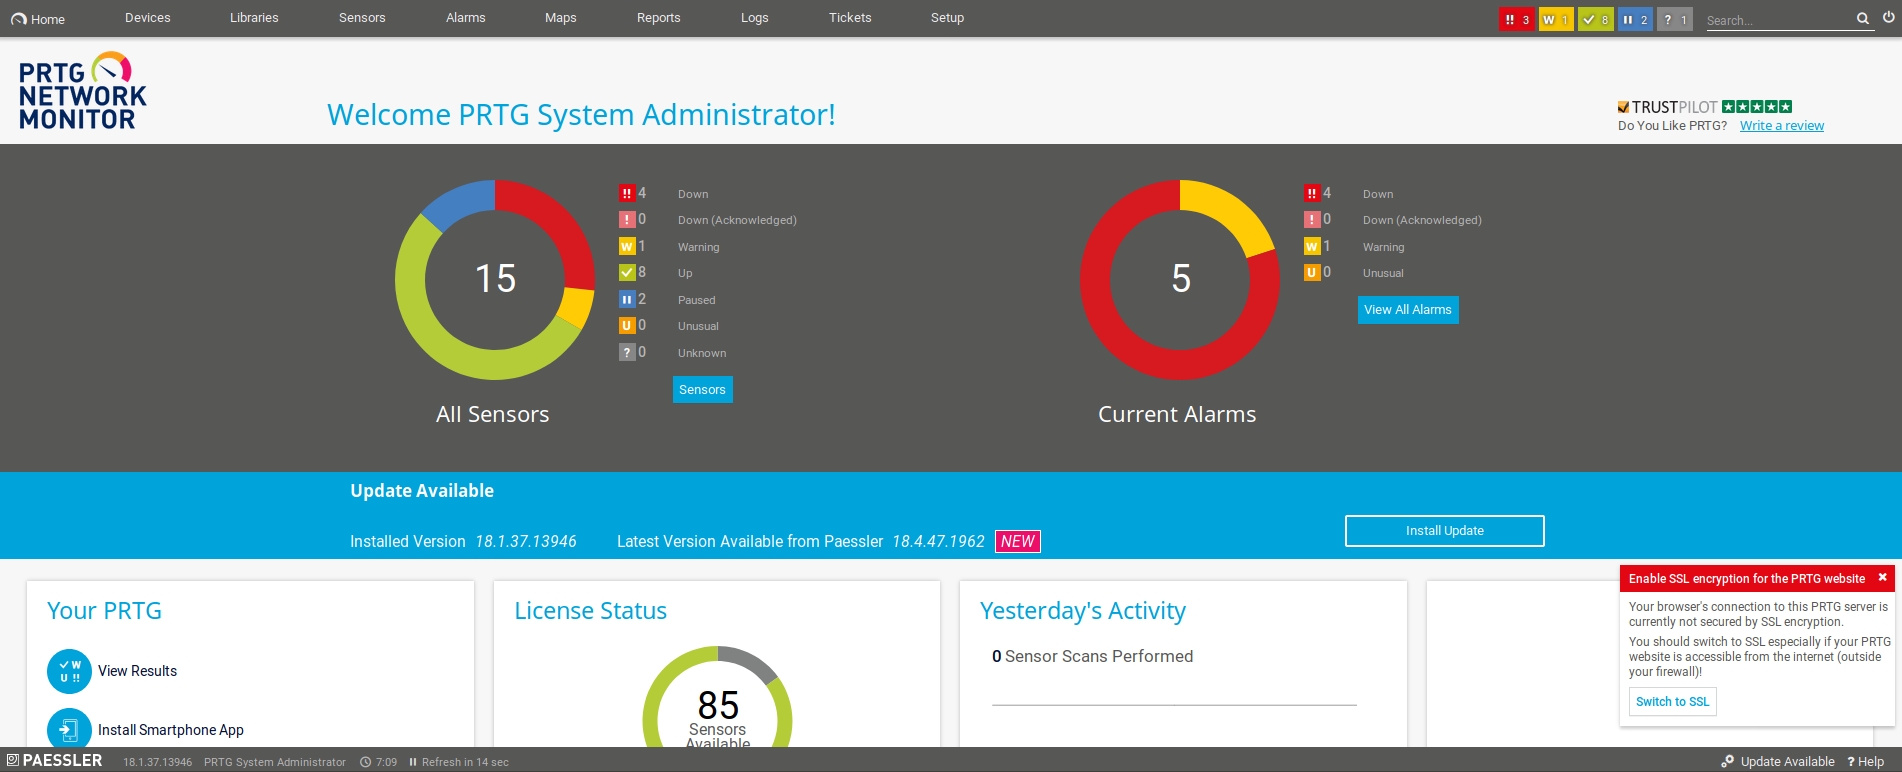Click Unusual icon in All Sensors legend
Screen dimensions: 1902x772
coord(627,325)
